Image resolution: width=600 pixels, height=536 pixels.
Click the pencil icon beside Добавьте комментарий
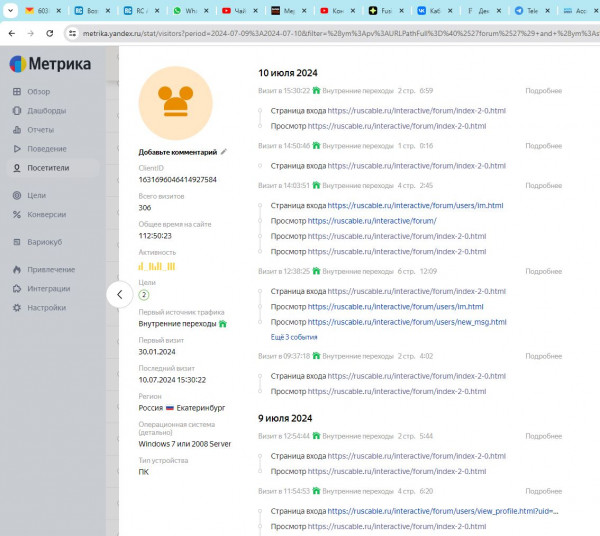(x=224, y=152)
